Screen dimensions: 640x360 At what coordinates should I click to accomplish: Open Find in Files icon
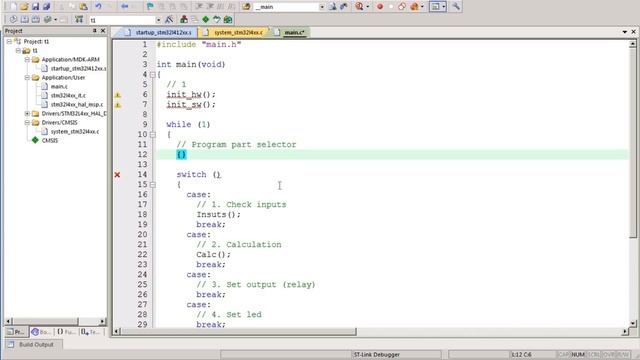click(x=246, y=7)
